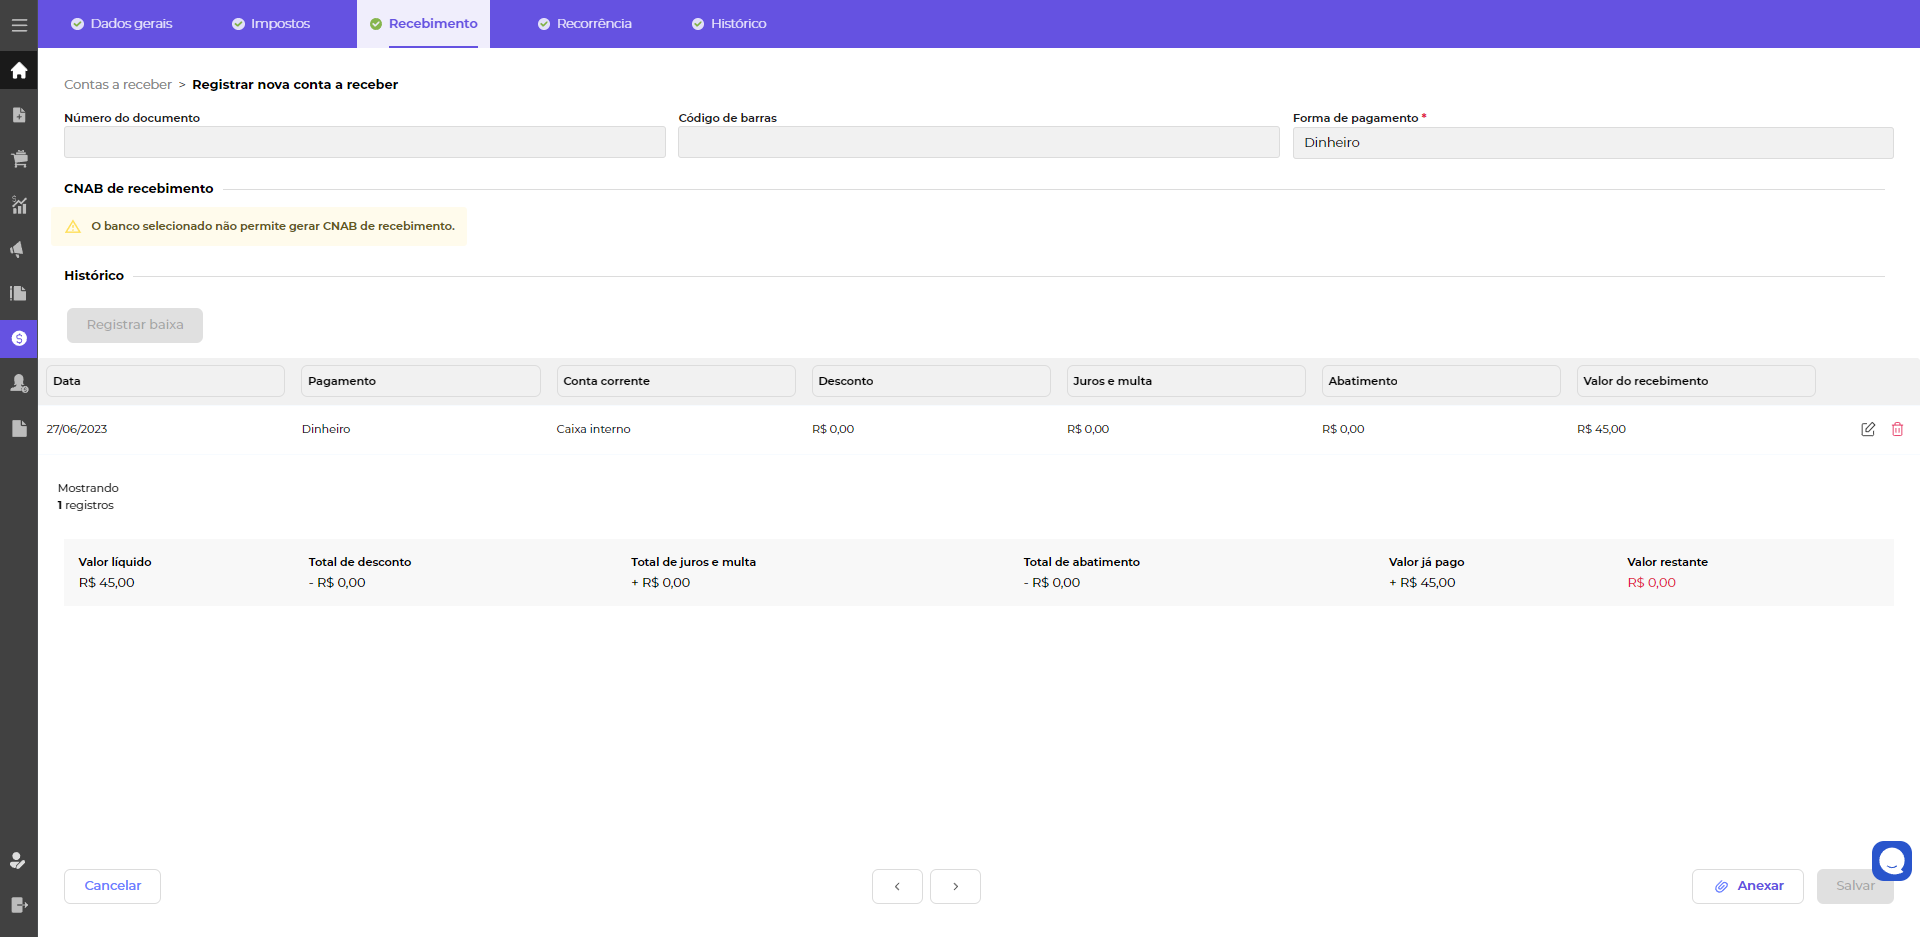This screenshot has height=937, width=1920.
Task: Open the Recorrência tab
Action: [x=585, y=24]
